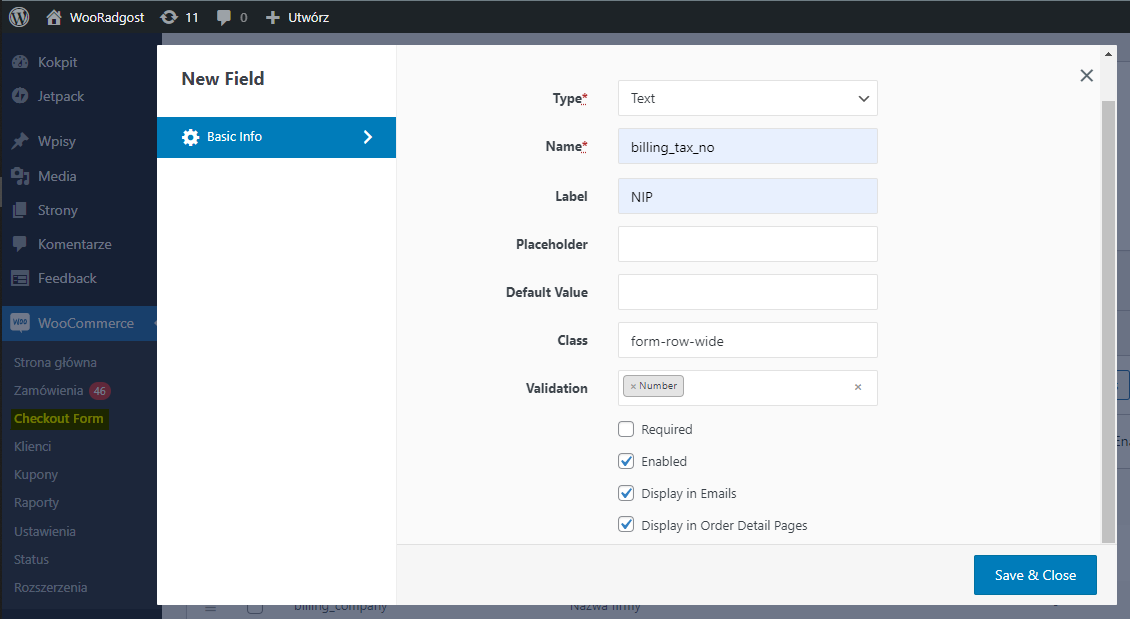Open the Type dropdown set to Text
Screen dimensions: 1130x619
pyautogui.click(x=747, y=98)
